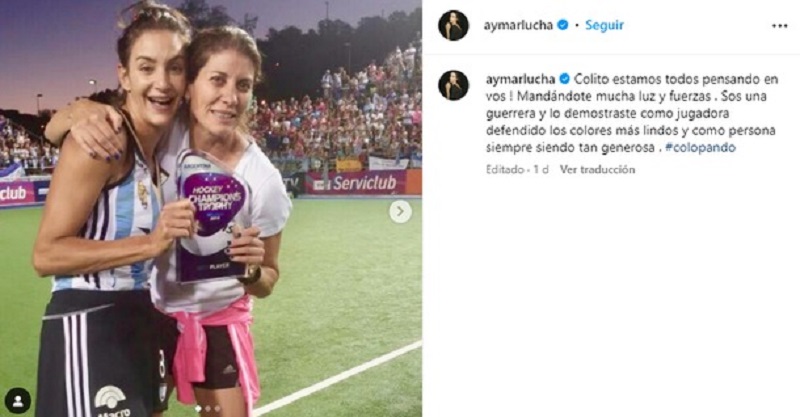Click the comment profile avatar of aymarlucha
Screen dimensions: 800x417
pos(453,85)
